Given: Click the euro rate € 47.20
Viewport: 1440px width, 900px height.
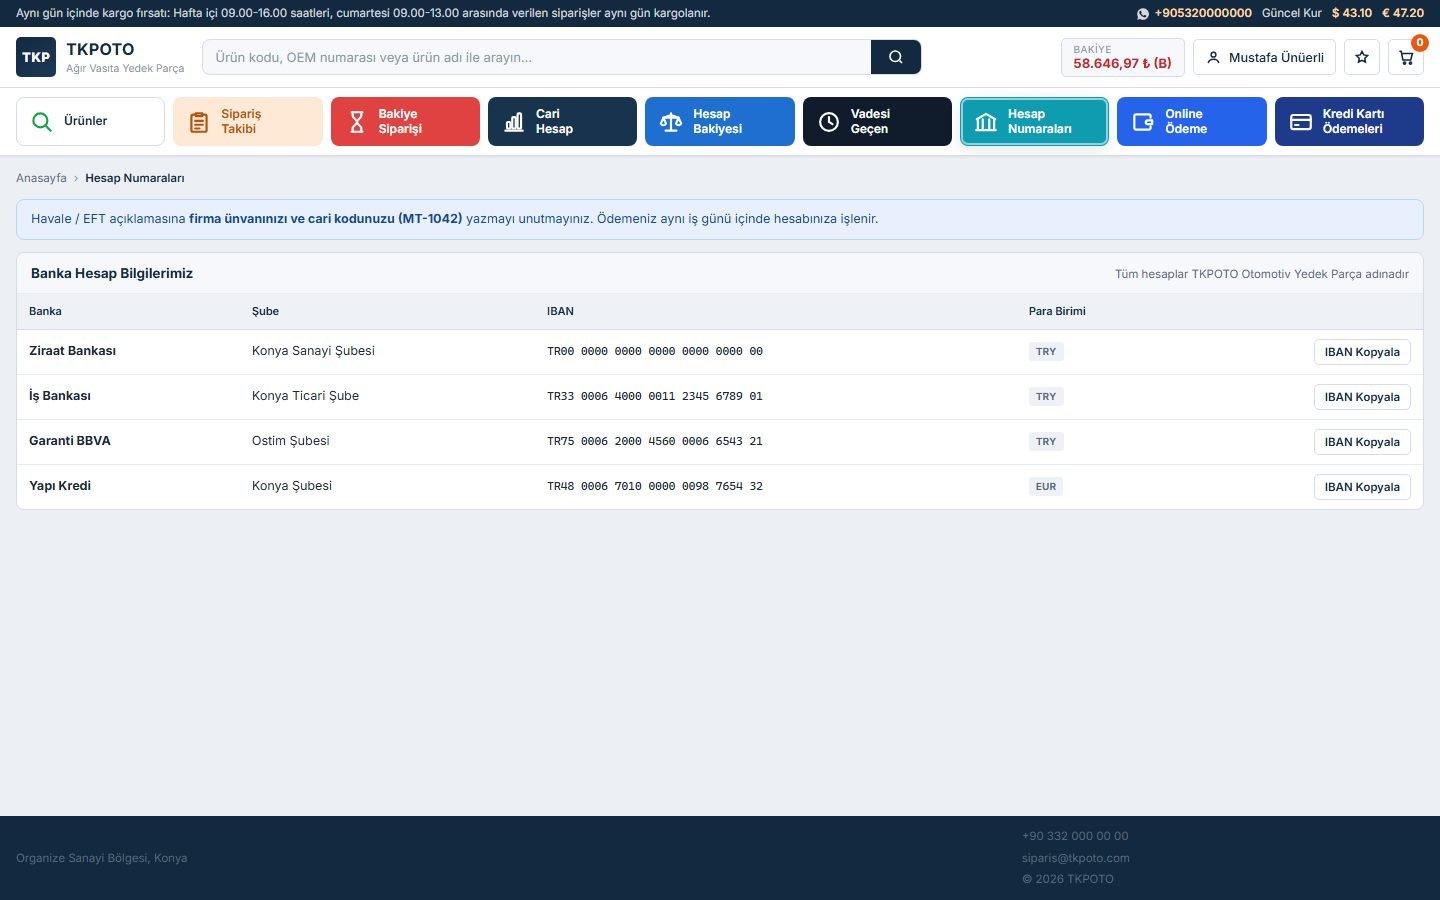Looking at the screenshot, I should [x=1403, y=13].
